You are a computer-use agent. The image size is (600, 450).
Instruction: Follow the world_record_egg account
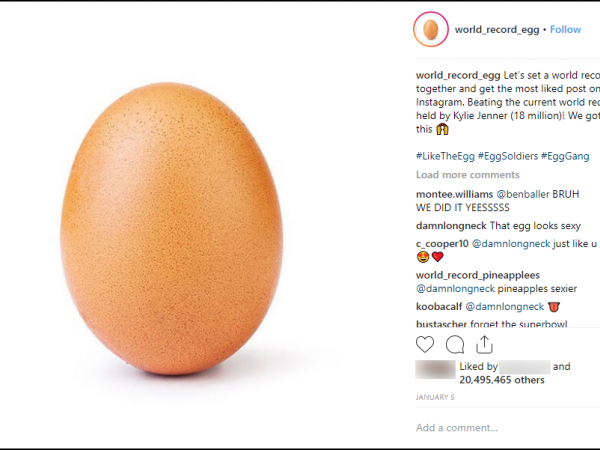click(565, 30)
